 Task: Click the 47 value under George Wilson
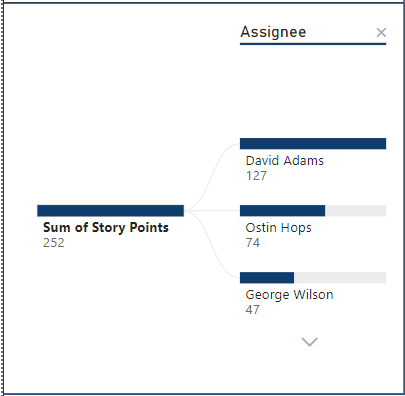click(x=252, y=310)
